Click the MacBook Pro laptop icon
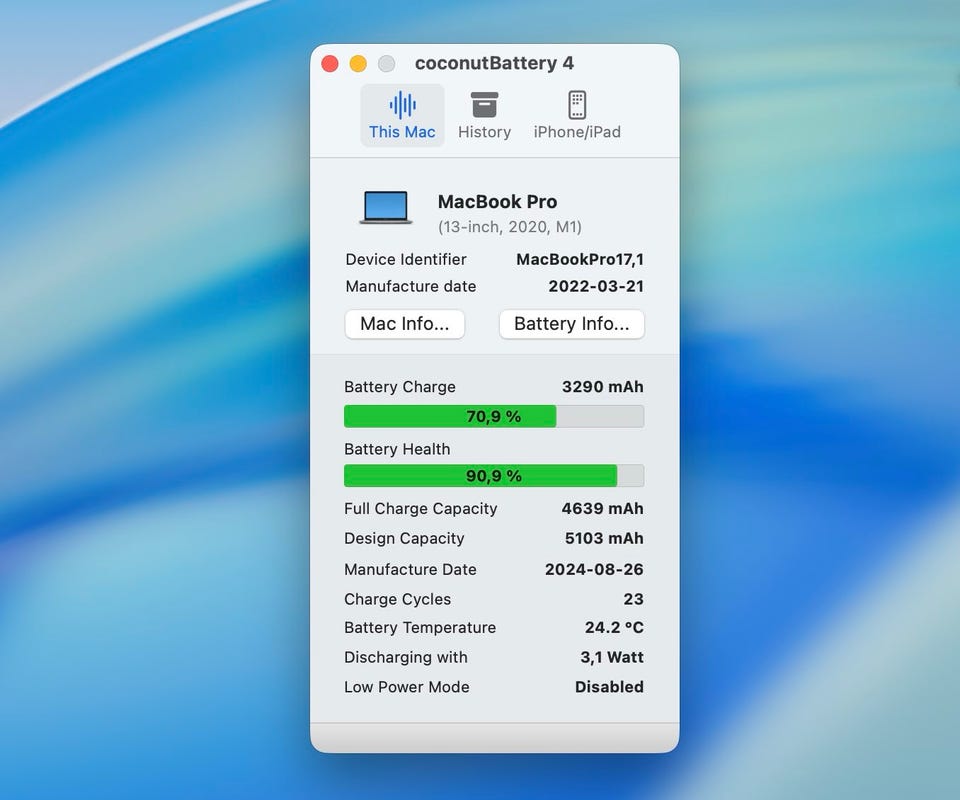 (x=385, y=207)
